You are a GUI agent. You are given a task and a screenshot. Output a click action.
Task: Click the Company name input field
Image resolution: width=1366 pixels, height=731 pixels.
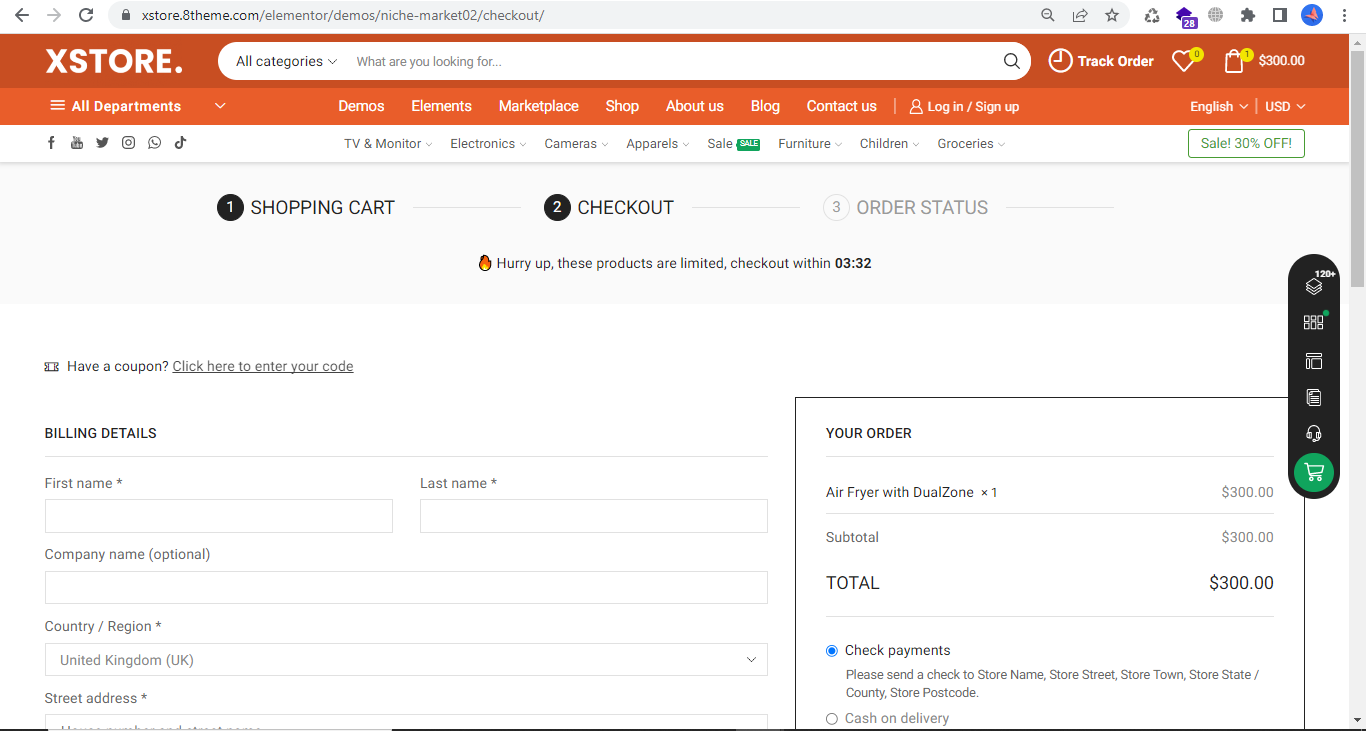point(406,587)
